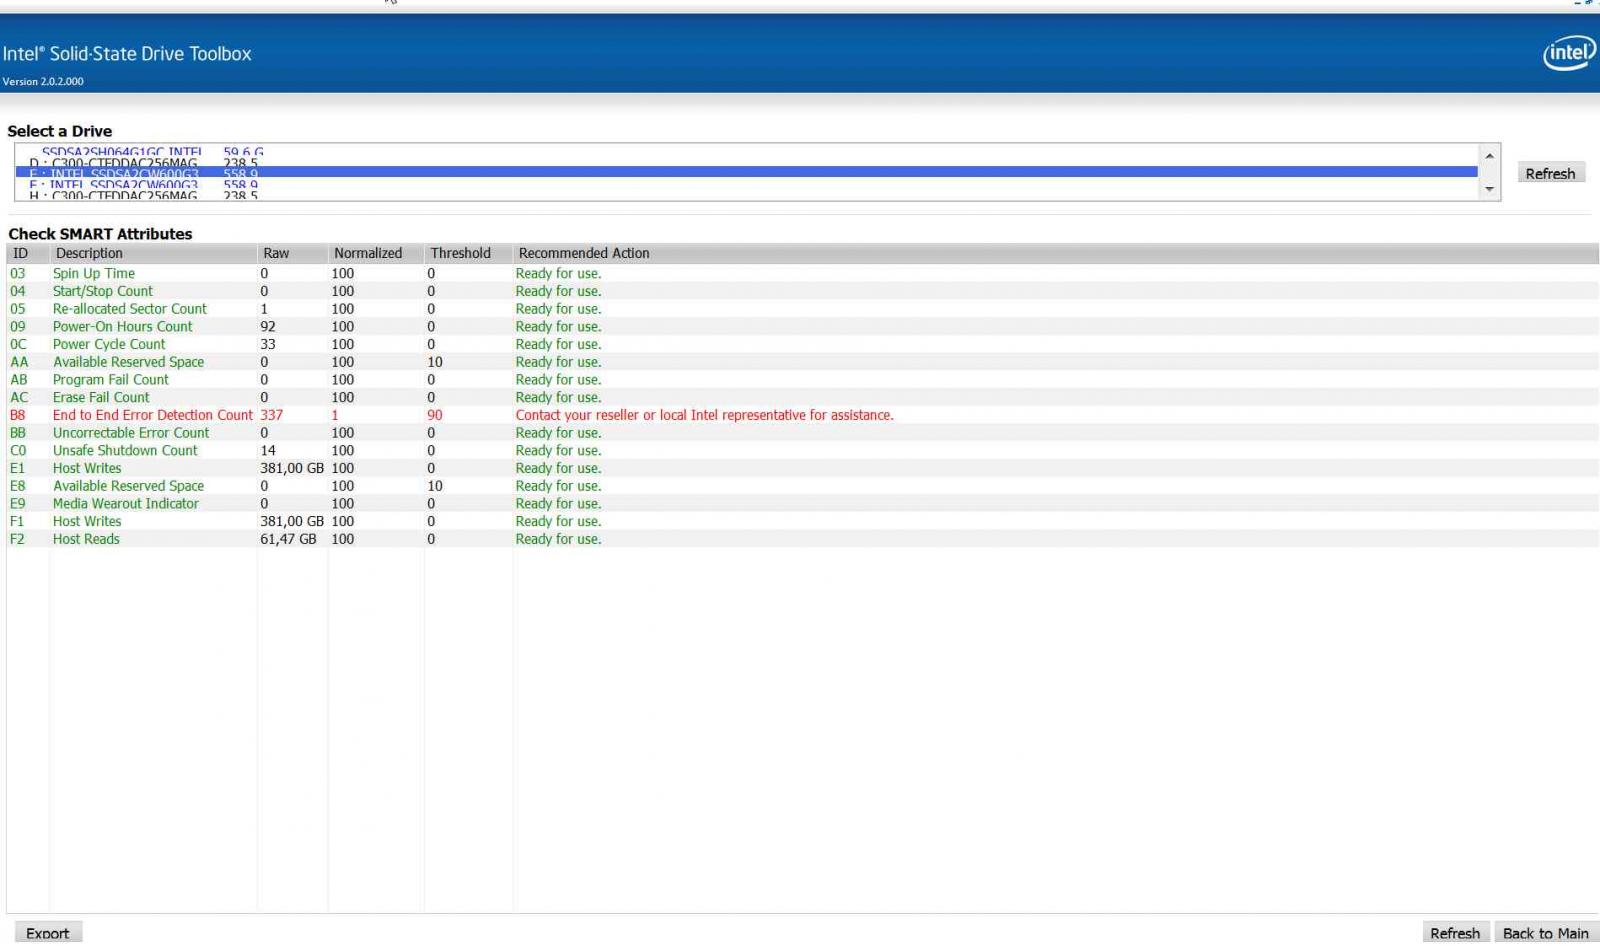Click attribute ID 03
The width and height of the screenshot is (1600, 946).
click(18, 273)
